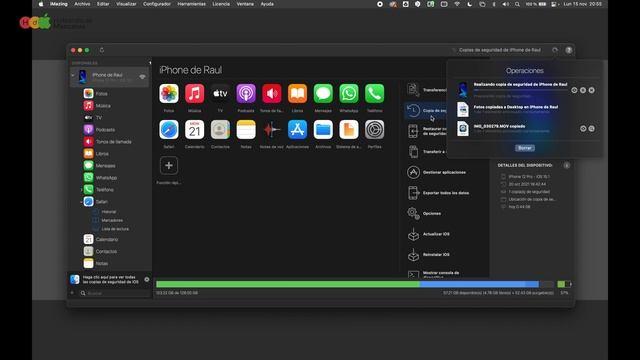This screenshot has width=640, height=360.
Task: Click device details info icon
Action: (x=567, y=165)
